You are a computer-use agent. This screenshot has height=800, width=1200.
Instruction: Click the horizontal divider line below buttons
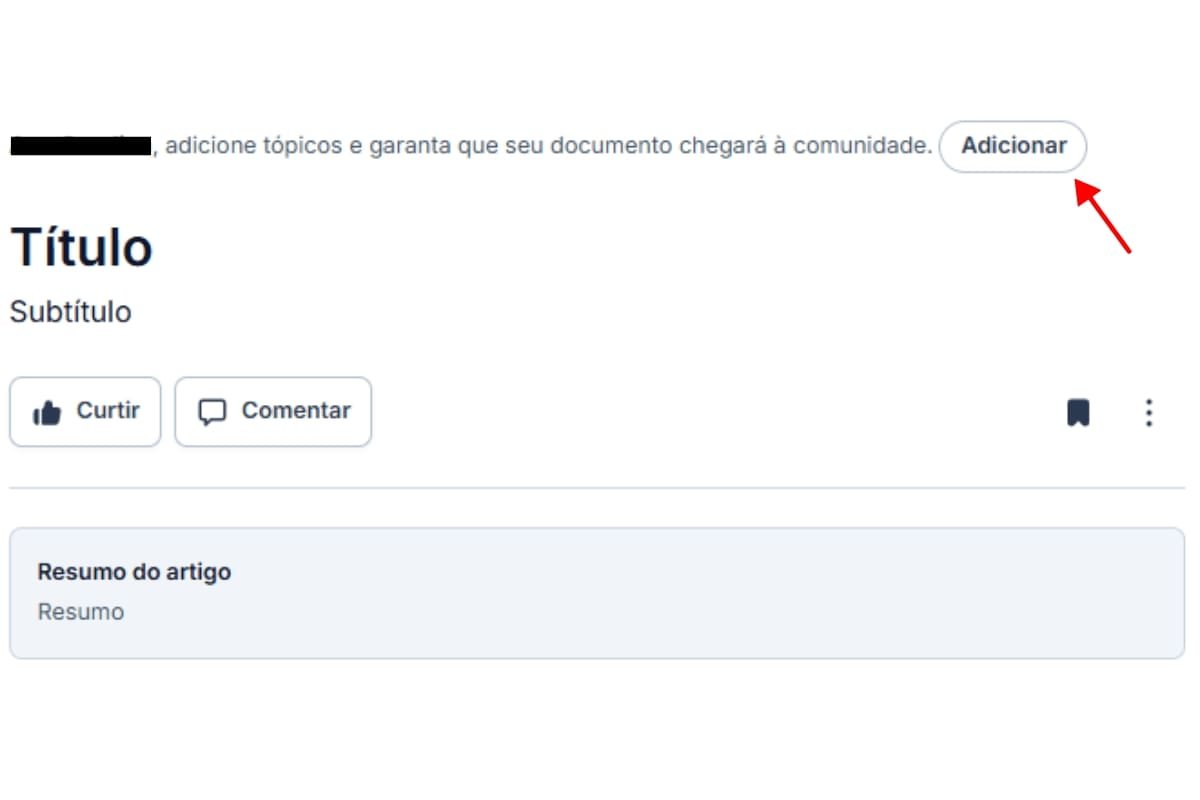click(x=597, y=488)
